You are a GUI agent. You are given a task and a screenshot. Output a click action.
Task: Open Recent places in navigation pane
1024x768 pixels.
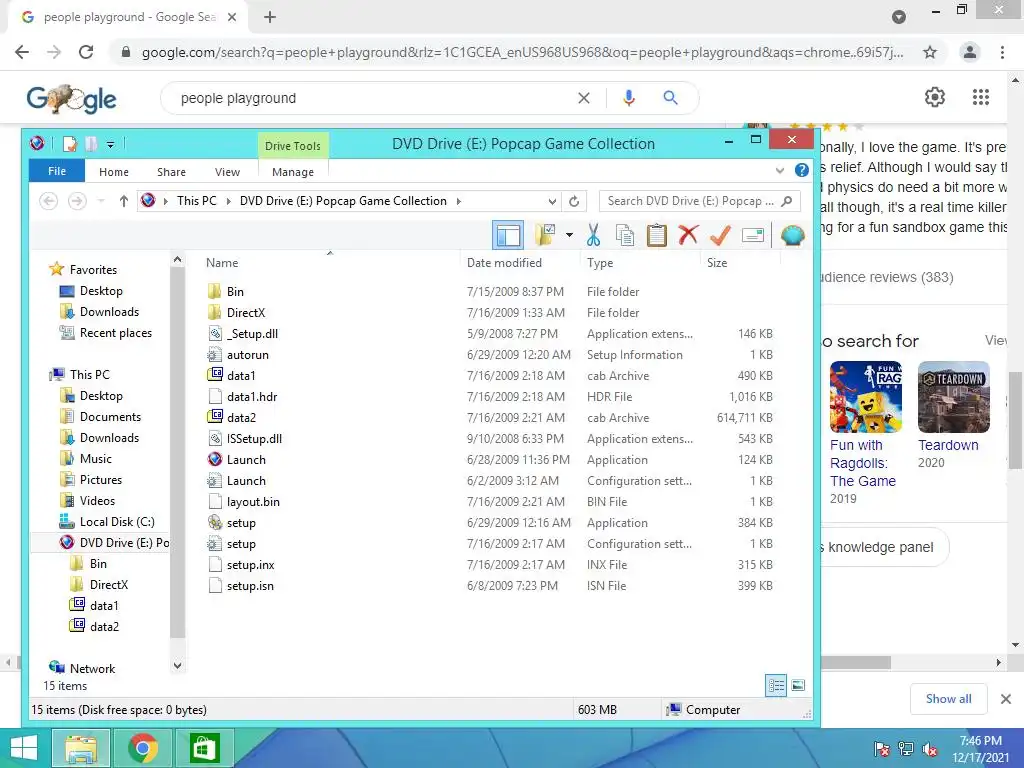pos(116,333)
